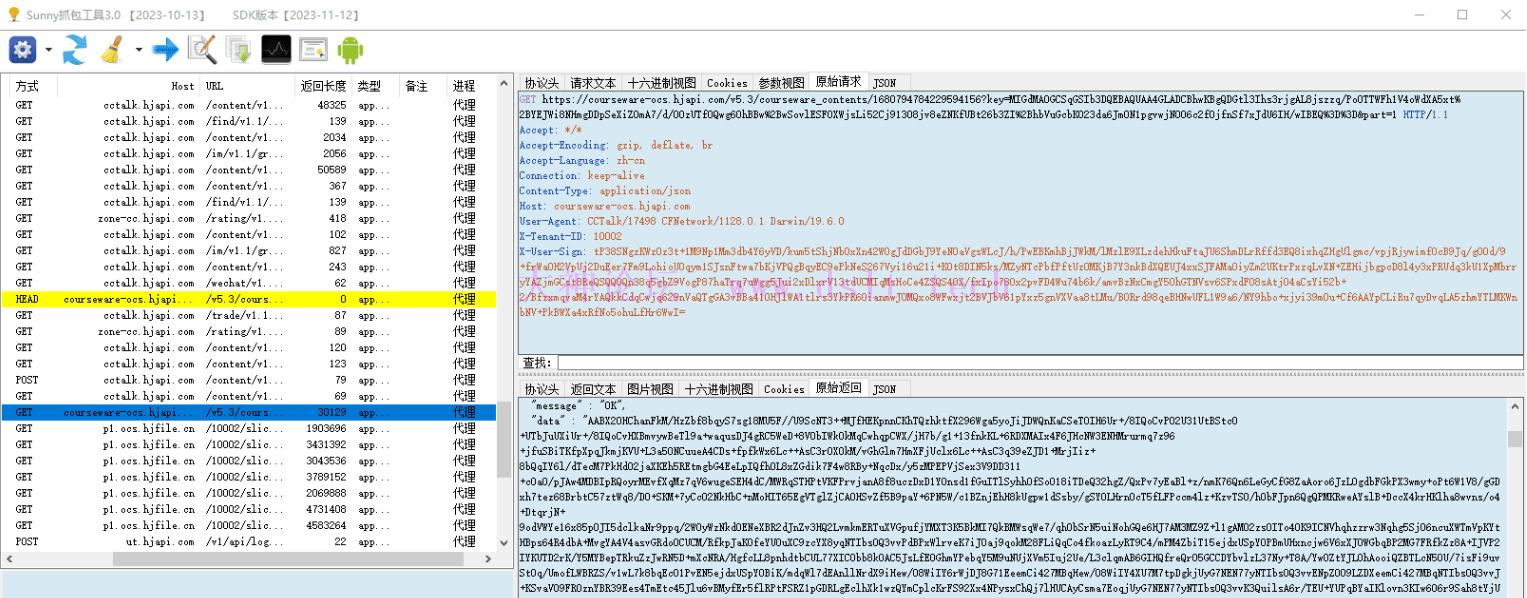The height and width of the screenshot is (598, 1527).
Task: Click the green Android robot icon
Action: click(x=350, y=48)
